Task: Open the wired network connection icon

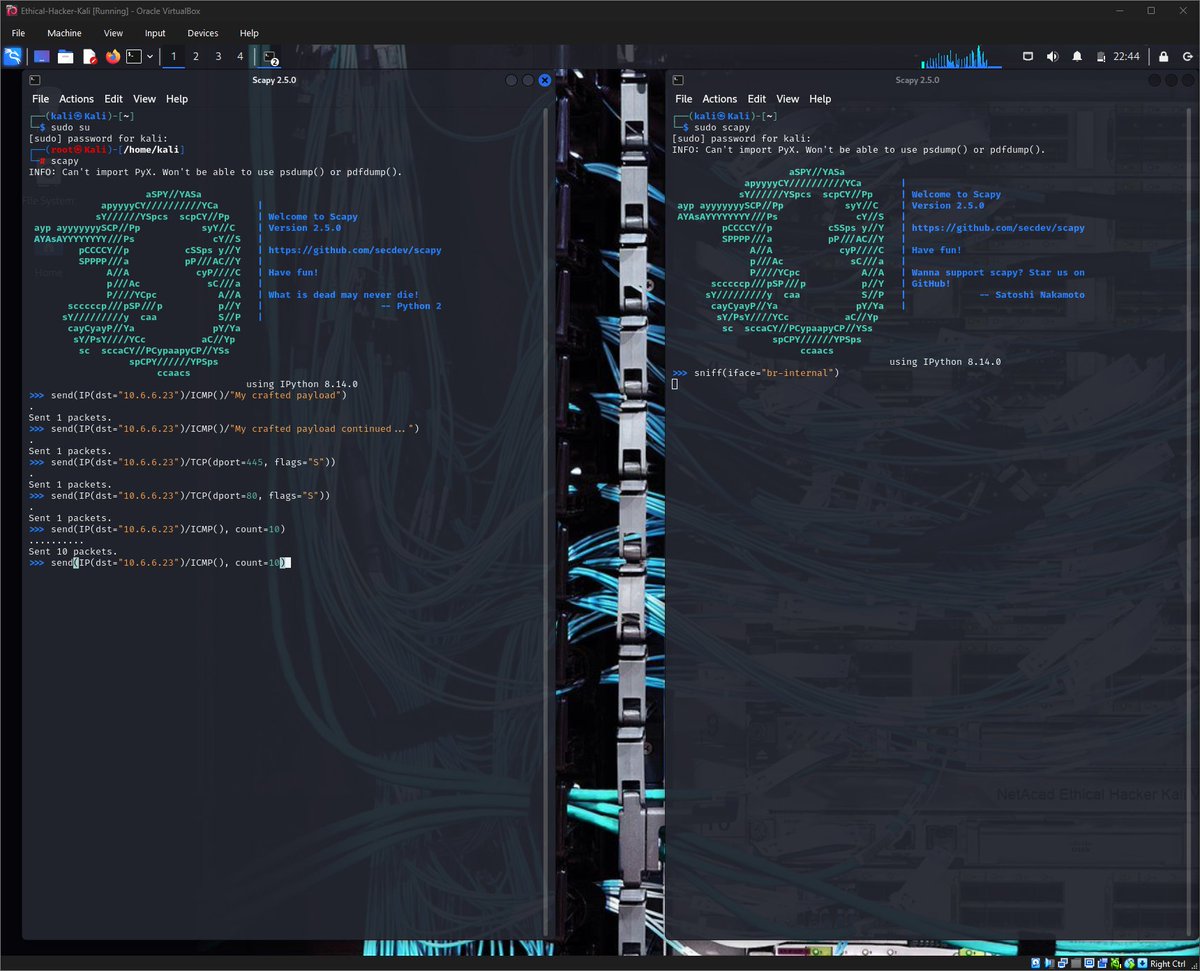Action: coord(1028,57)
